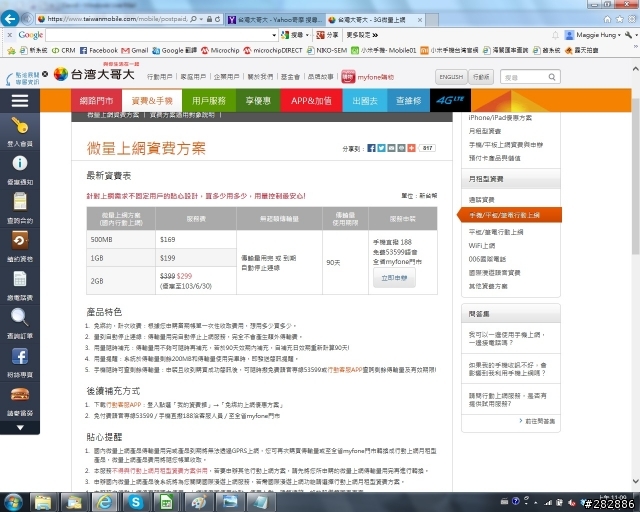The width and height of the screenshot is (640, 512).
Task: Close the popup near the site logo
Action: point(45,74)
